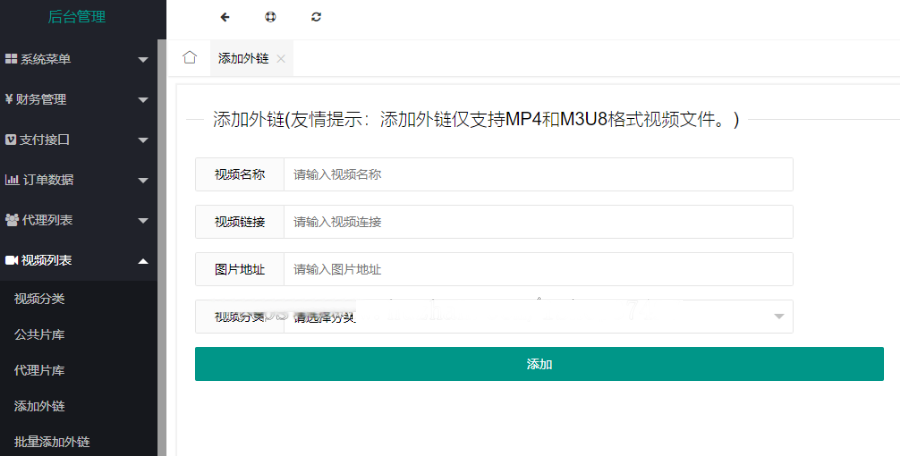Click the 视频名称 input field
Screen dimensions: 900x456
537,174
